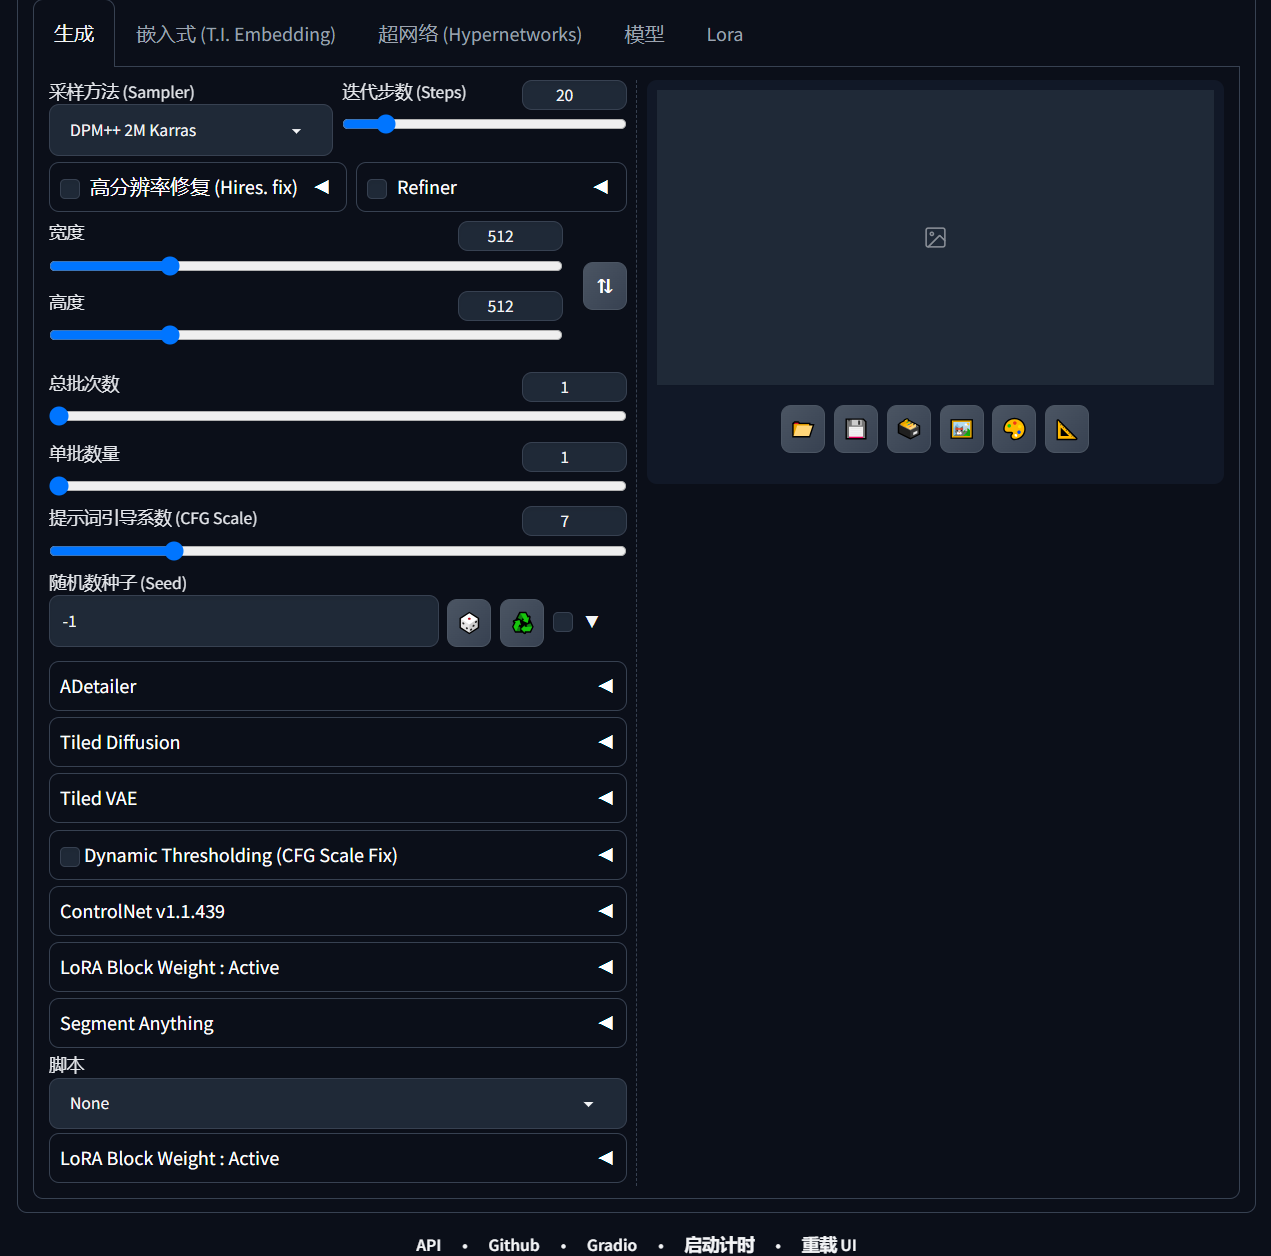Click the CFG Scale slider handle
This screenshot has width=1271, height=1256.
174,551
